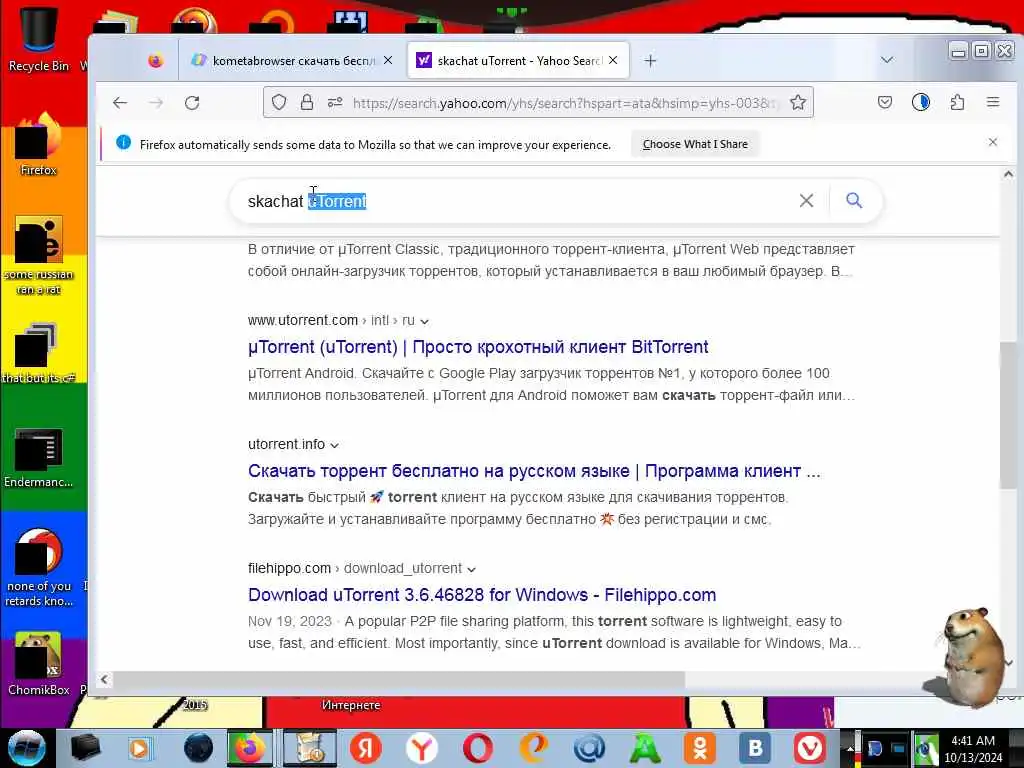Viewport: 1024px width, 768px height.
Task: Open a new browser tab
Action: pyautogui.click(x=650, y=61)
